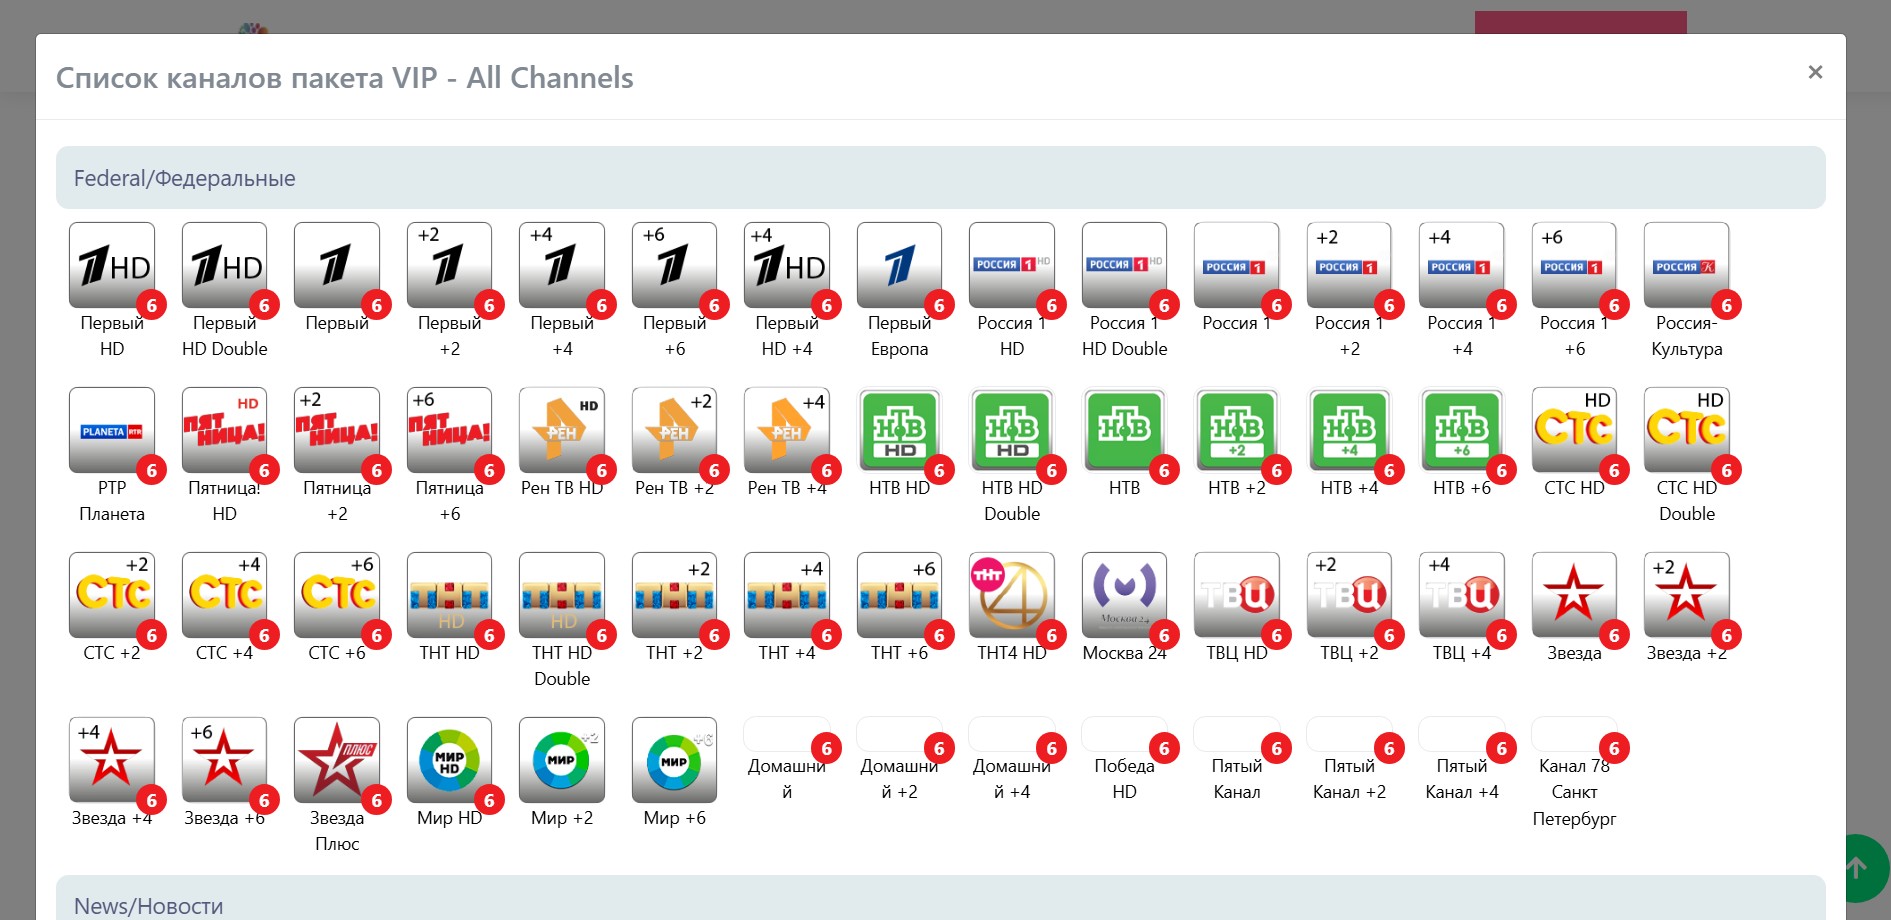
Task: Select the Пятница! HD channel icon
Action: [x=224, y=430]
